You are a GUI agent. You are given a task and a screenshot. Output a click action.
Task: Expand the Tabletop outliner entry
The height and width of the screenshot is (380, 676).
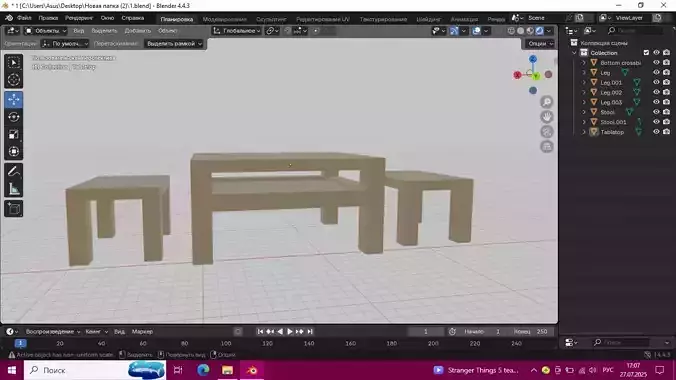click(x=584, y=132)
